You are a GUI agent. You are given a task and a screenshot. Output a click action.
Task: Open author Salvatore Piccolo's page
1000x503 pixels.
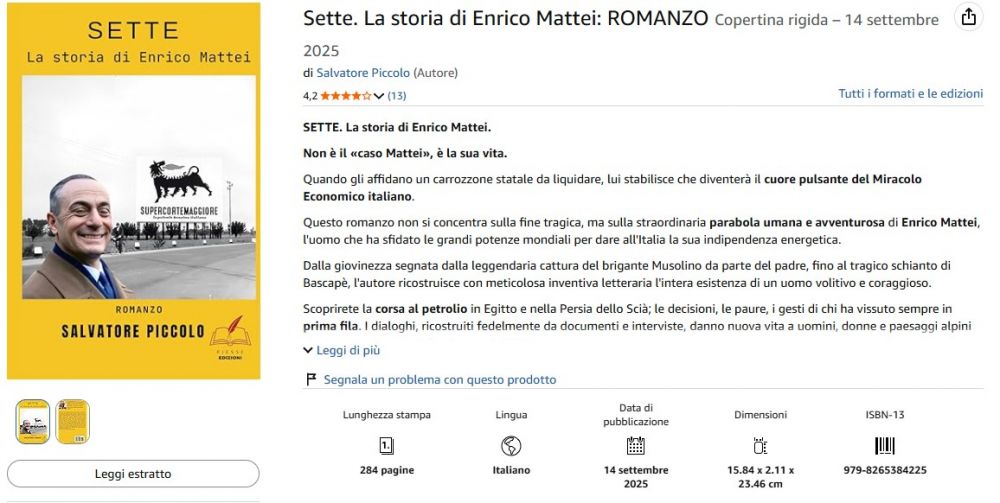[363, 73]
